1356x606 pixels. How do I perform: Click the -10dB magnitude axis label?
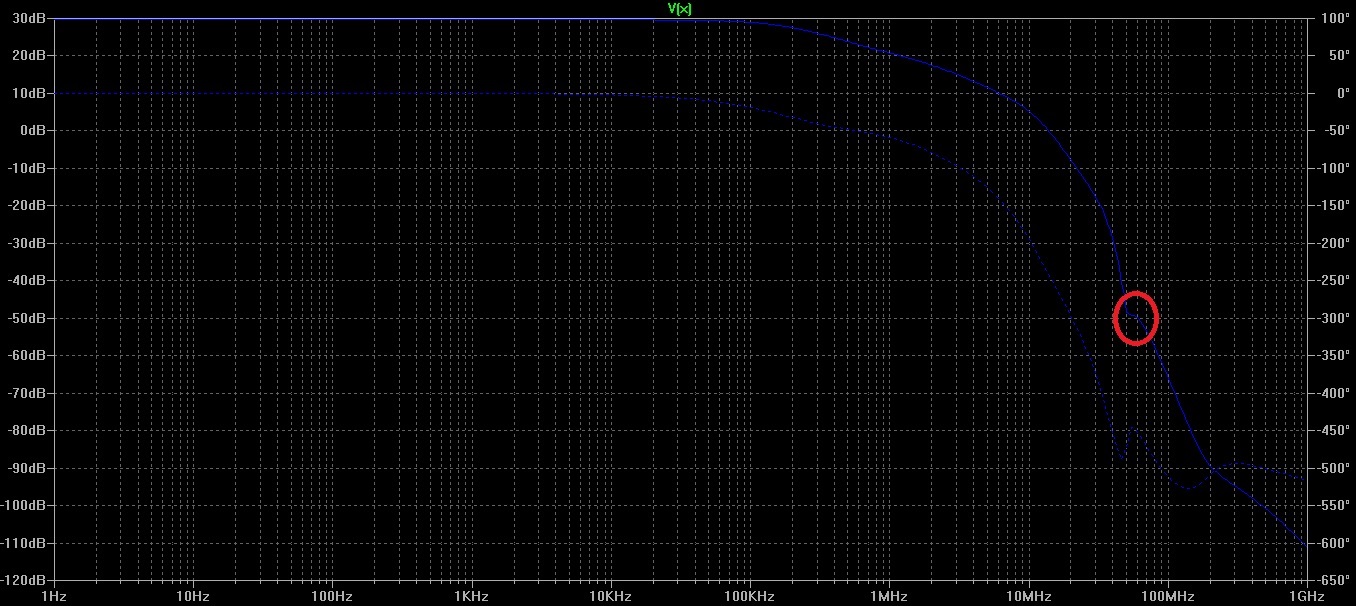(28, 168)
